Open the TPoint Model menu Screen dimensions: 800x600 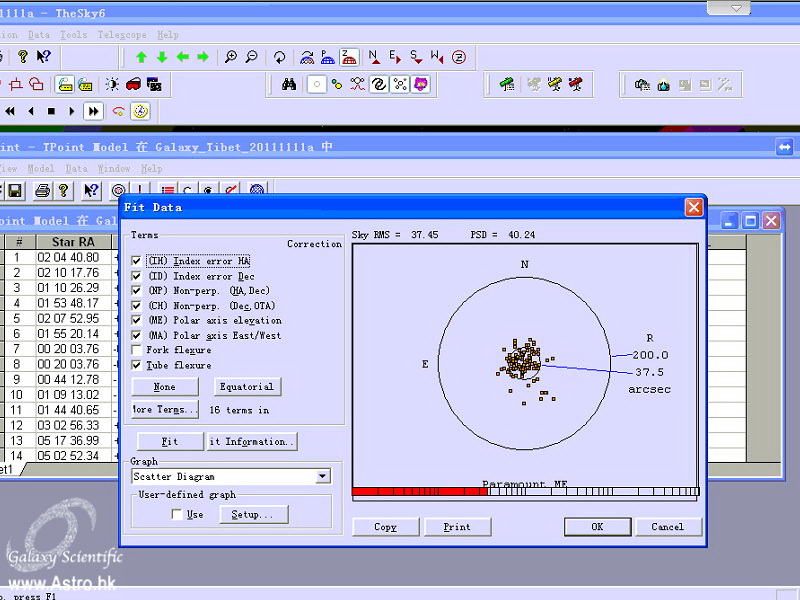click(x=41, y=169)
